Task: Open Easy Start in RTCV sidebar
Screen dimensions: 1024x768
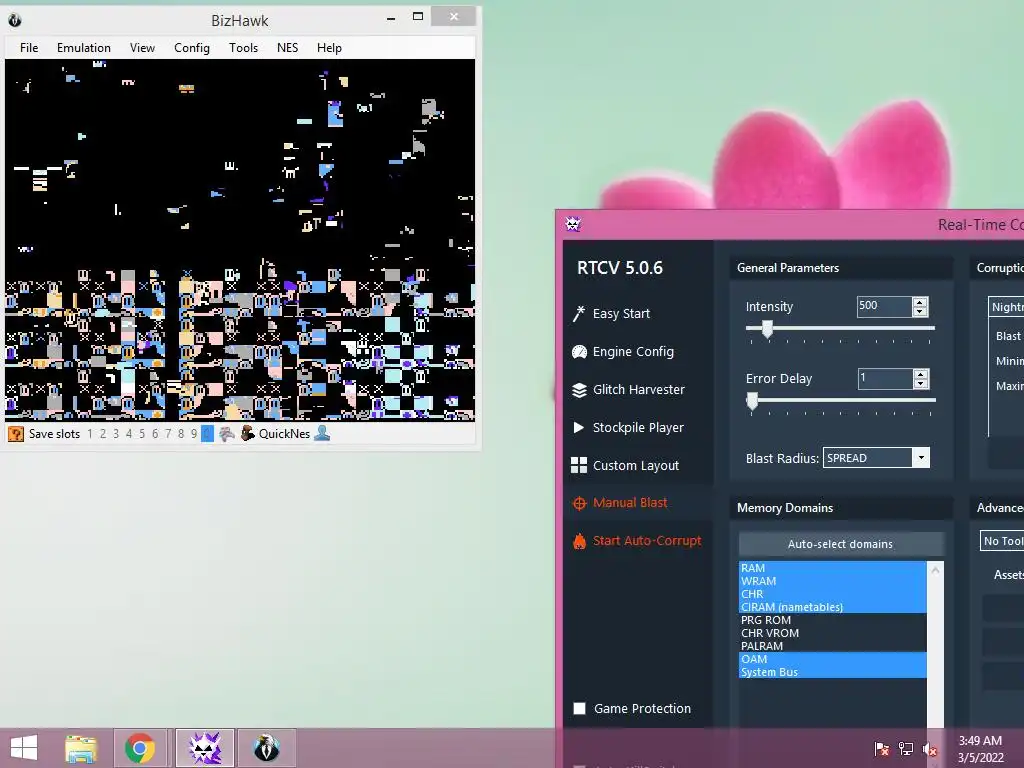Action: pyautogui.click(x=620, y=313)
